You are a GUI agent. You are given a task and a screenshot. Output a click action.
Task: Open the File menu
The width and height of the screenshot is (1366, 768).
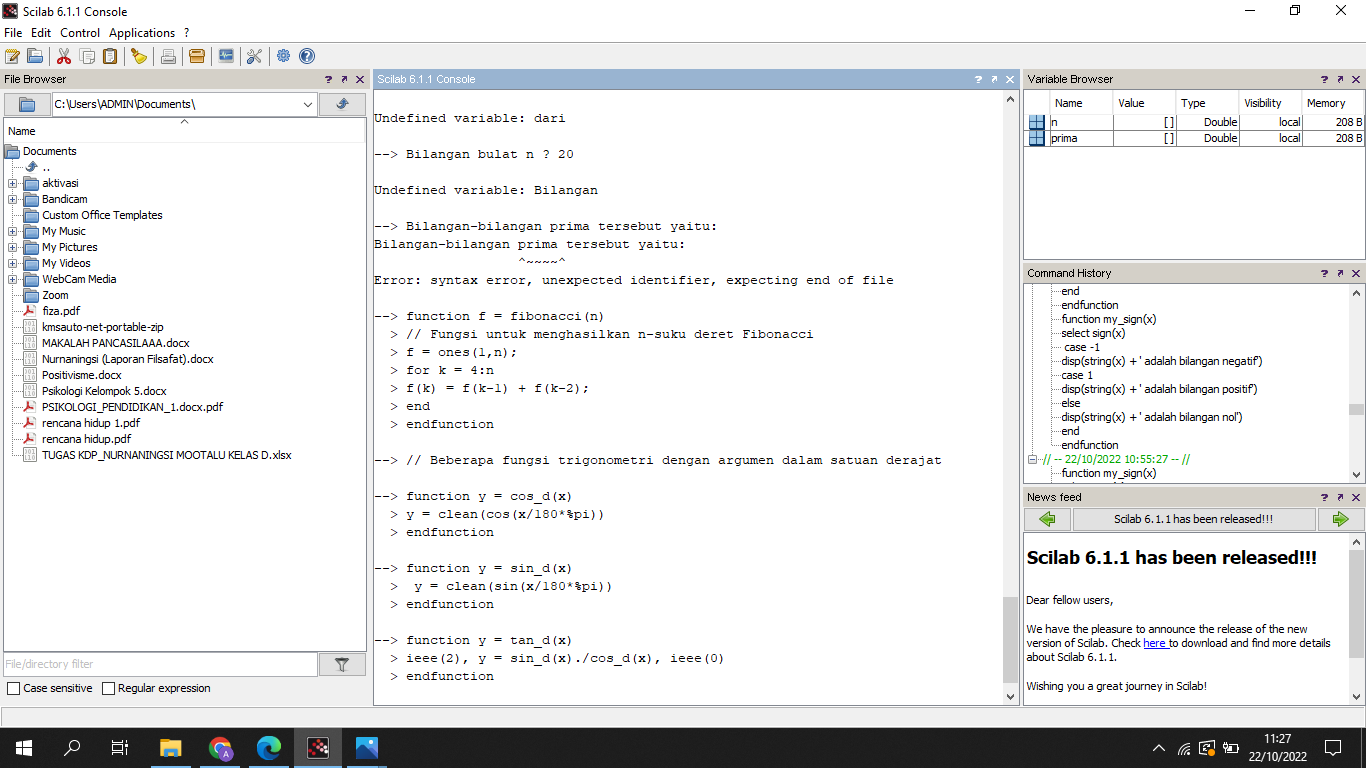point(13,33)
